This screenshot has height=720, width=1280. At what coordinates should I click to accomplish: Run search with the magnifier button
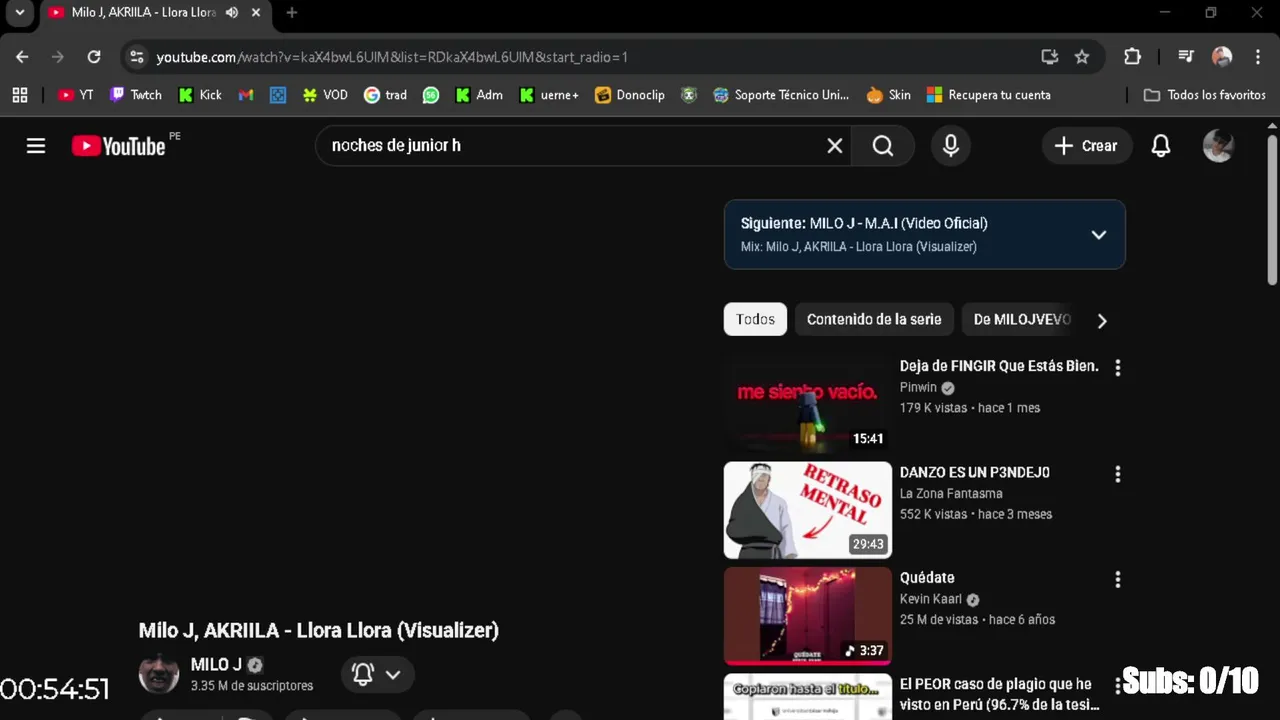883,146
